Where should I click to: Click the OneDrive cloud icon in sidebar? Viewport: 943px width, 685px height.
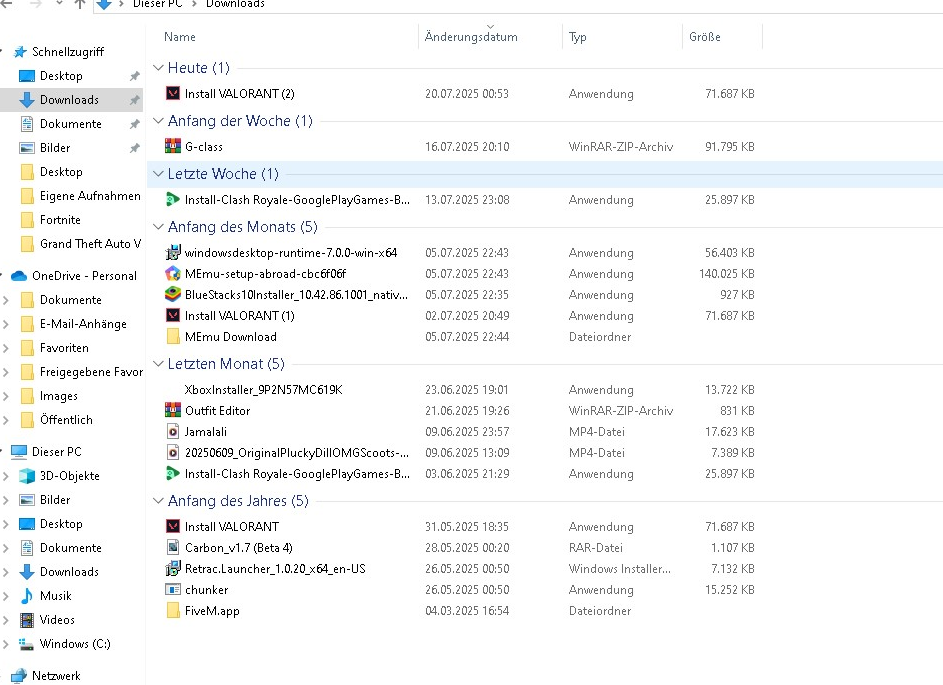[x=19, y=275]
